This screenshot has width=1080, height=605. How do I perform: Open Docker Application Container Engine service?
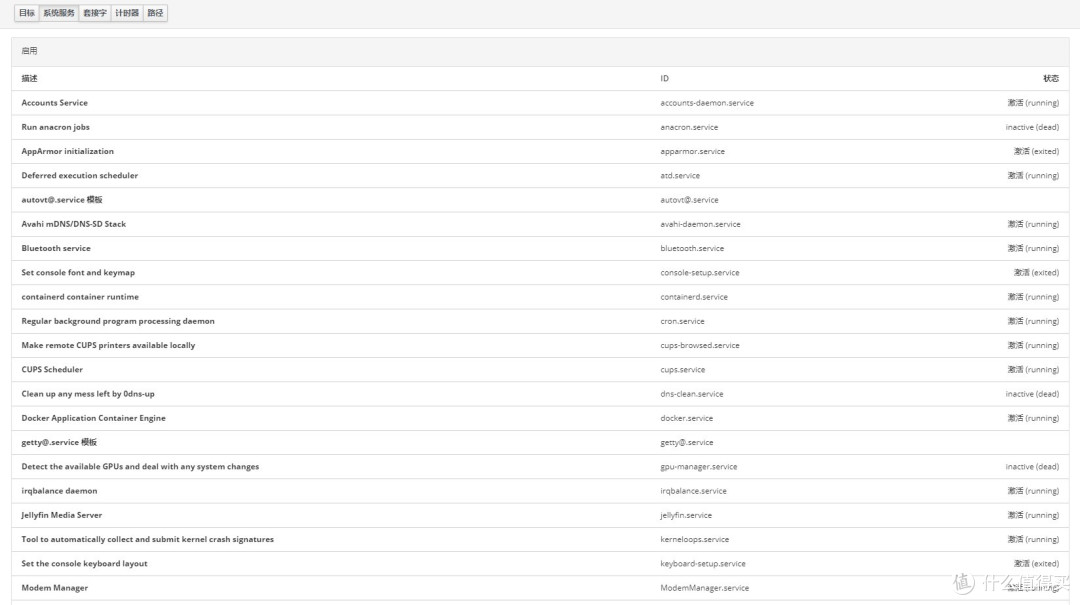tap(94, 418)
